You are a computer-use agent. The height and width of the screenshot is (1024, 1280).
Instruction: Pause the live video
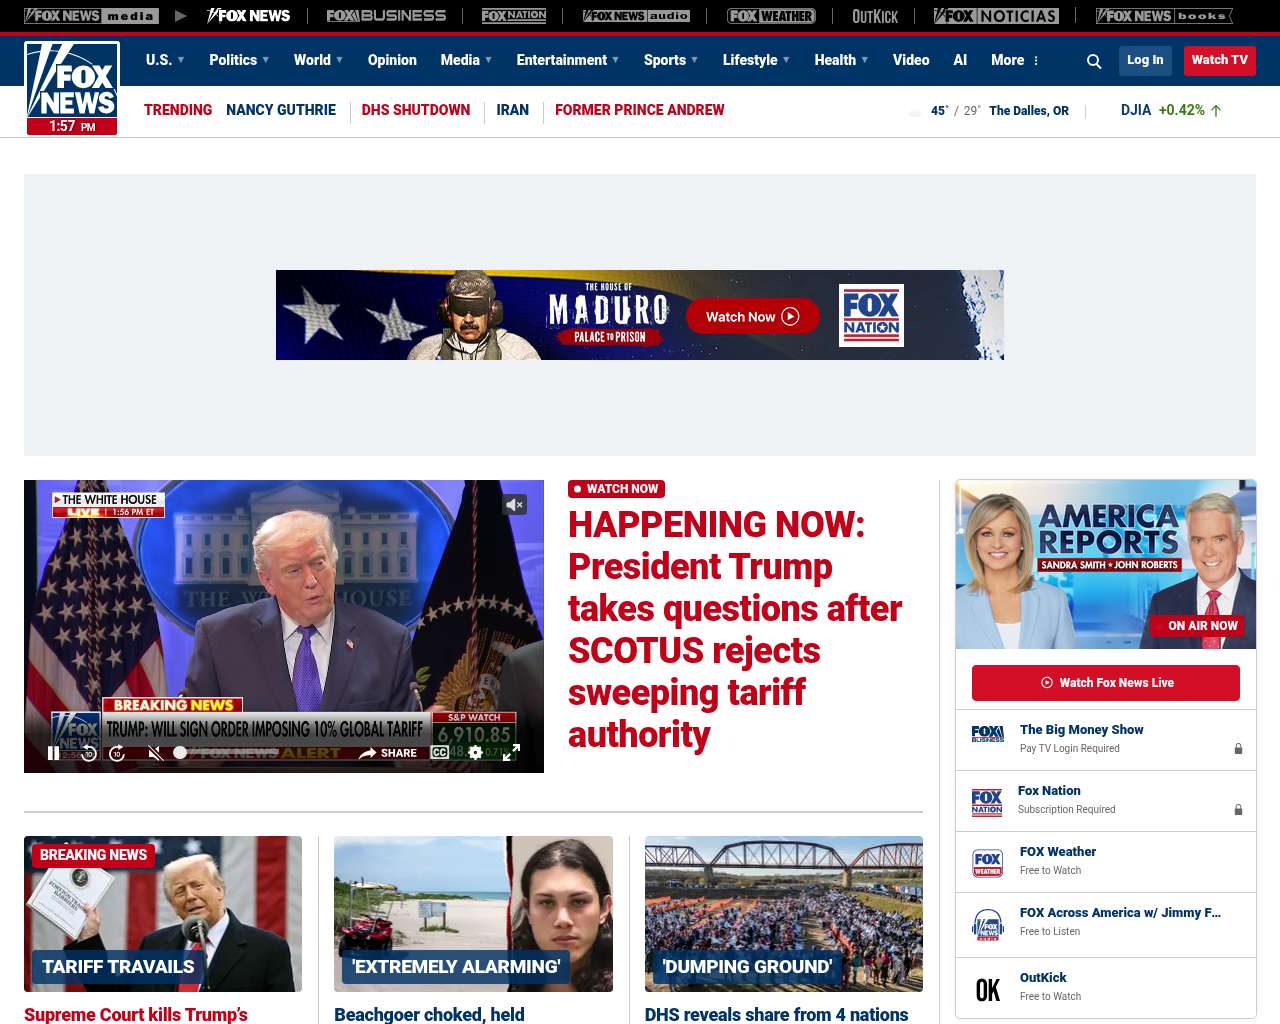pos(53,753)
